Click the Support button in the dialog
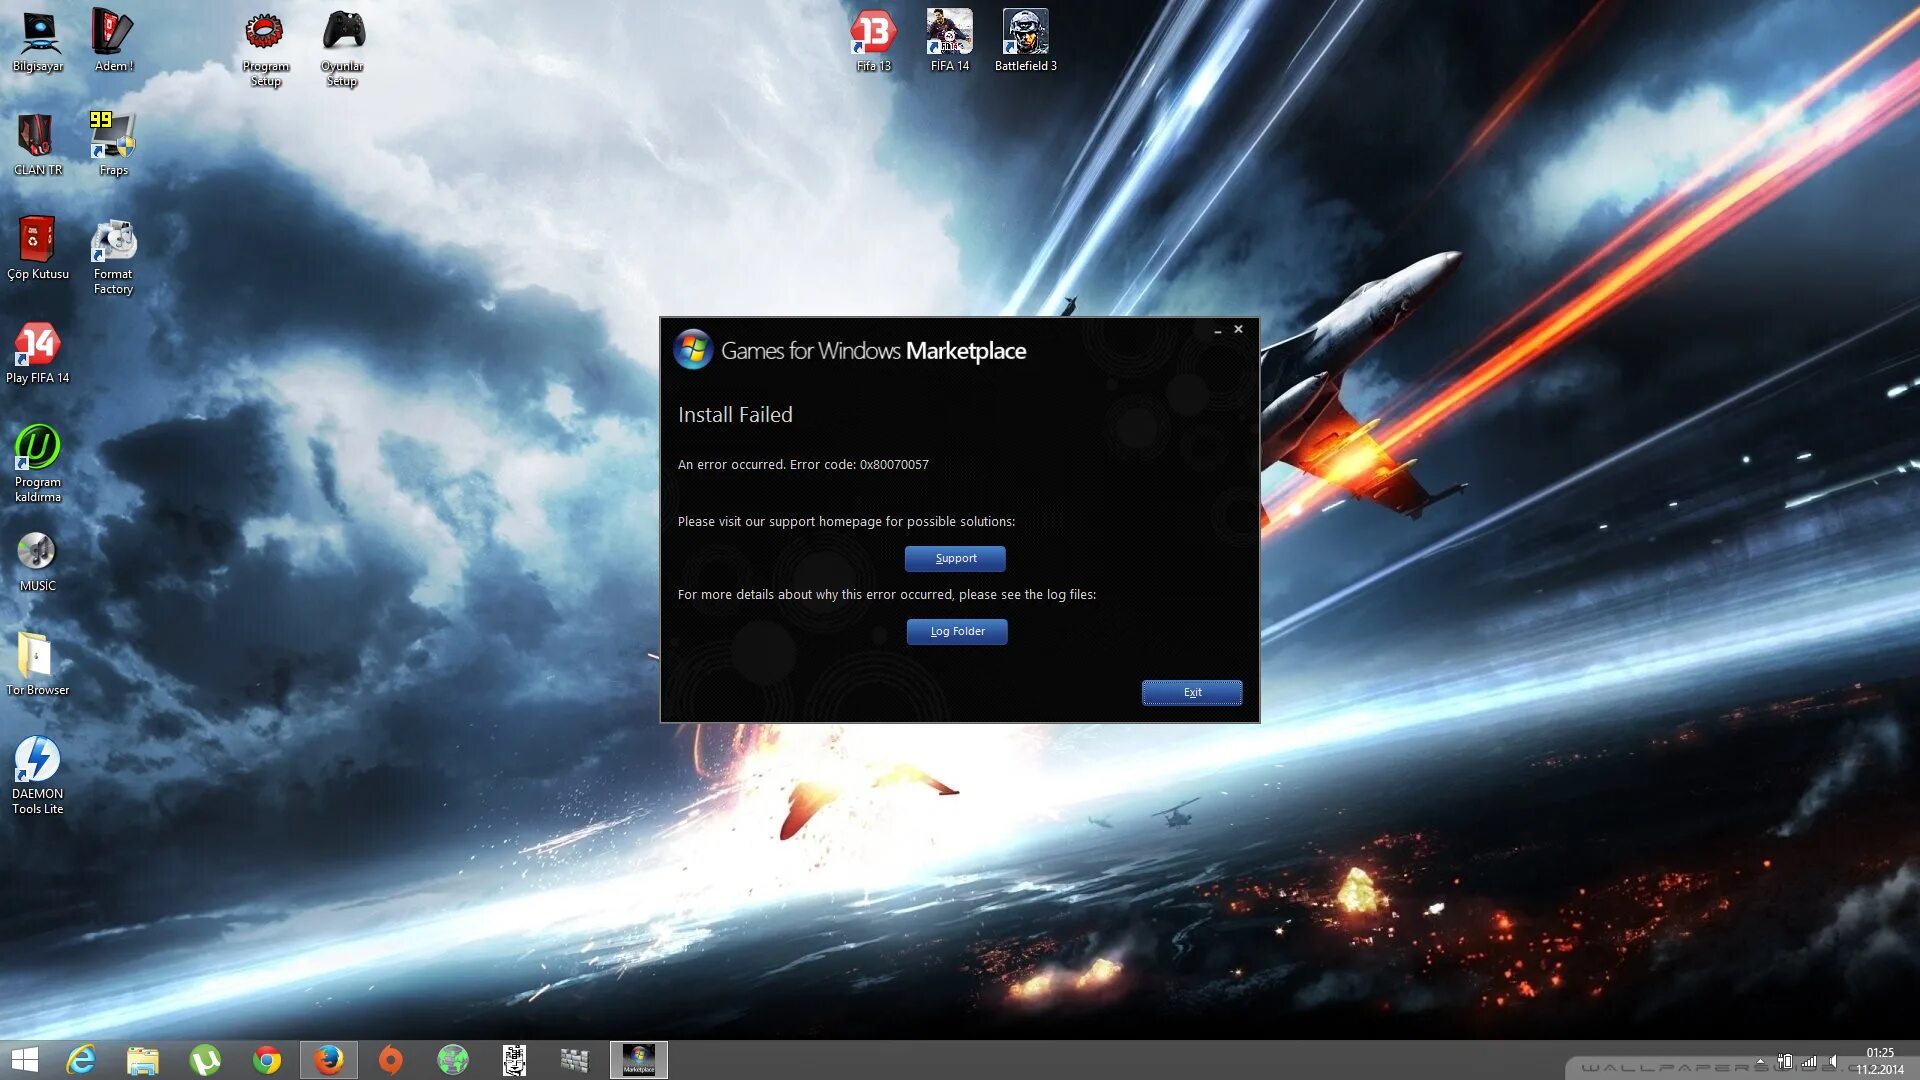The width and height of the screenshot is (1920, 1080). [x=955, y=558]
